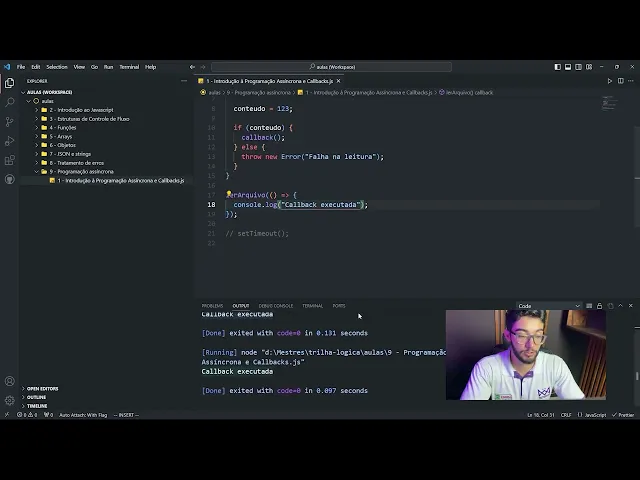Viewport: 640px width, 480px height.
Task: Click the command center search box
Action: [331, 67]
